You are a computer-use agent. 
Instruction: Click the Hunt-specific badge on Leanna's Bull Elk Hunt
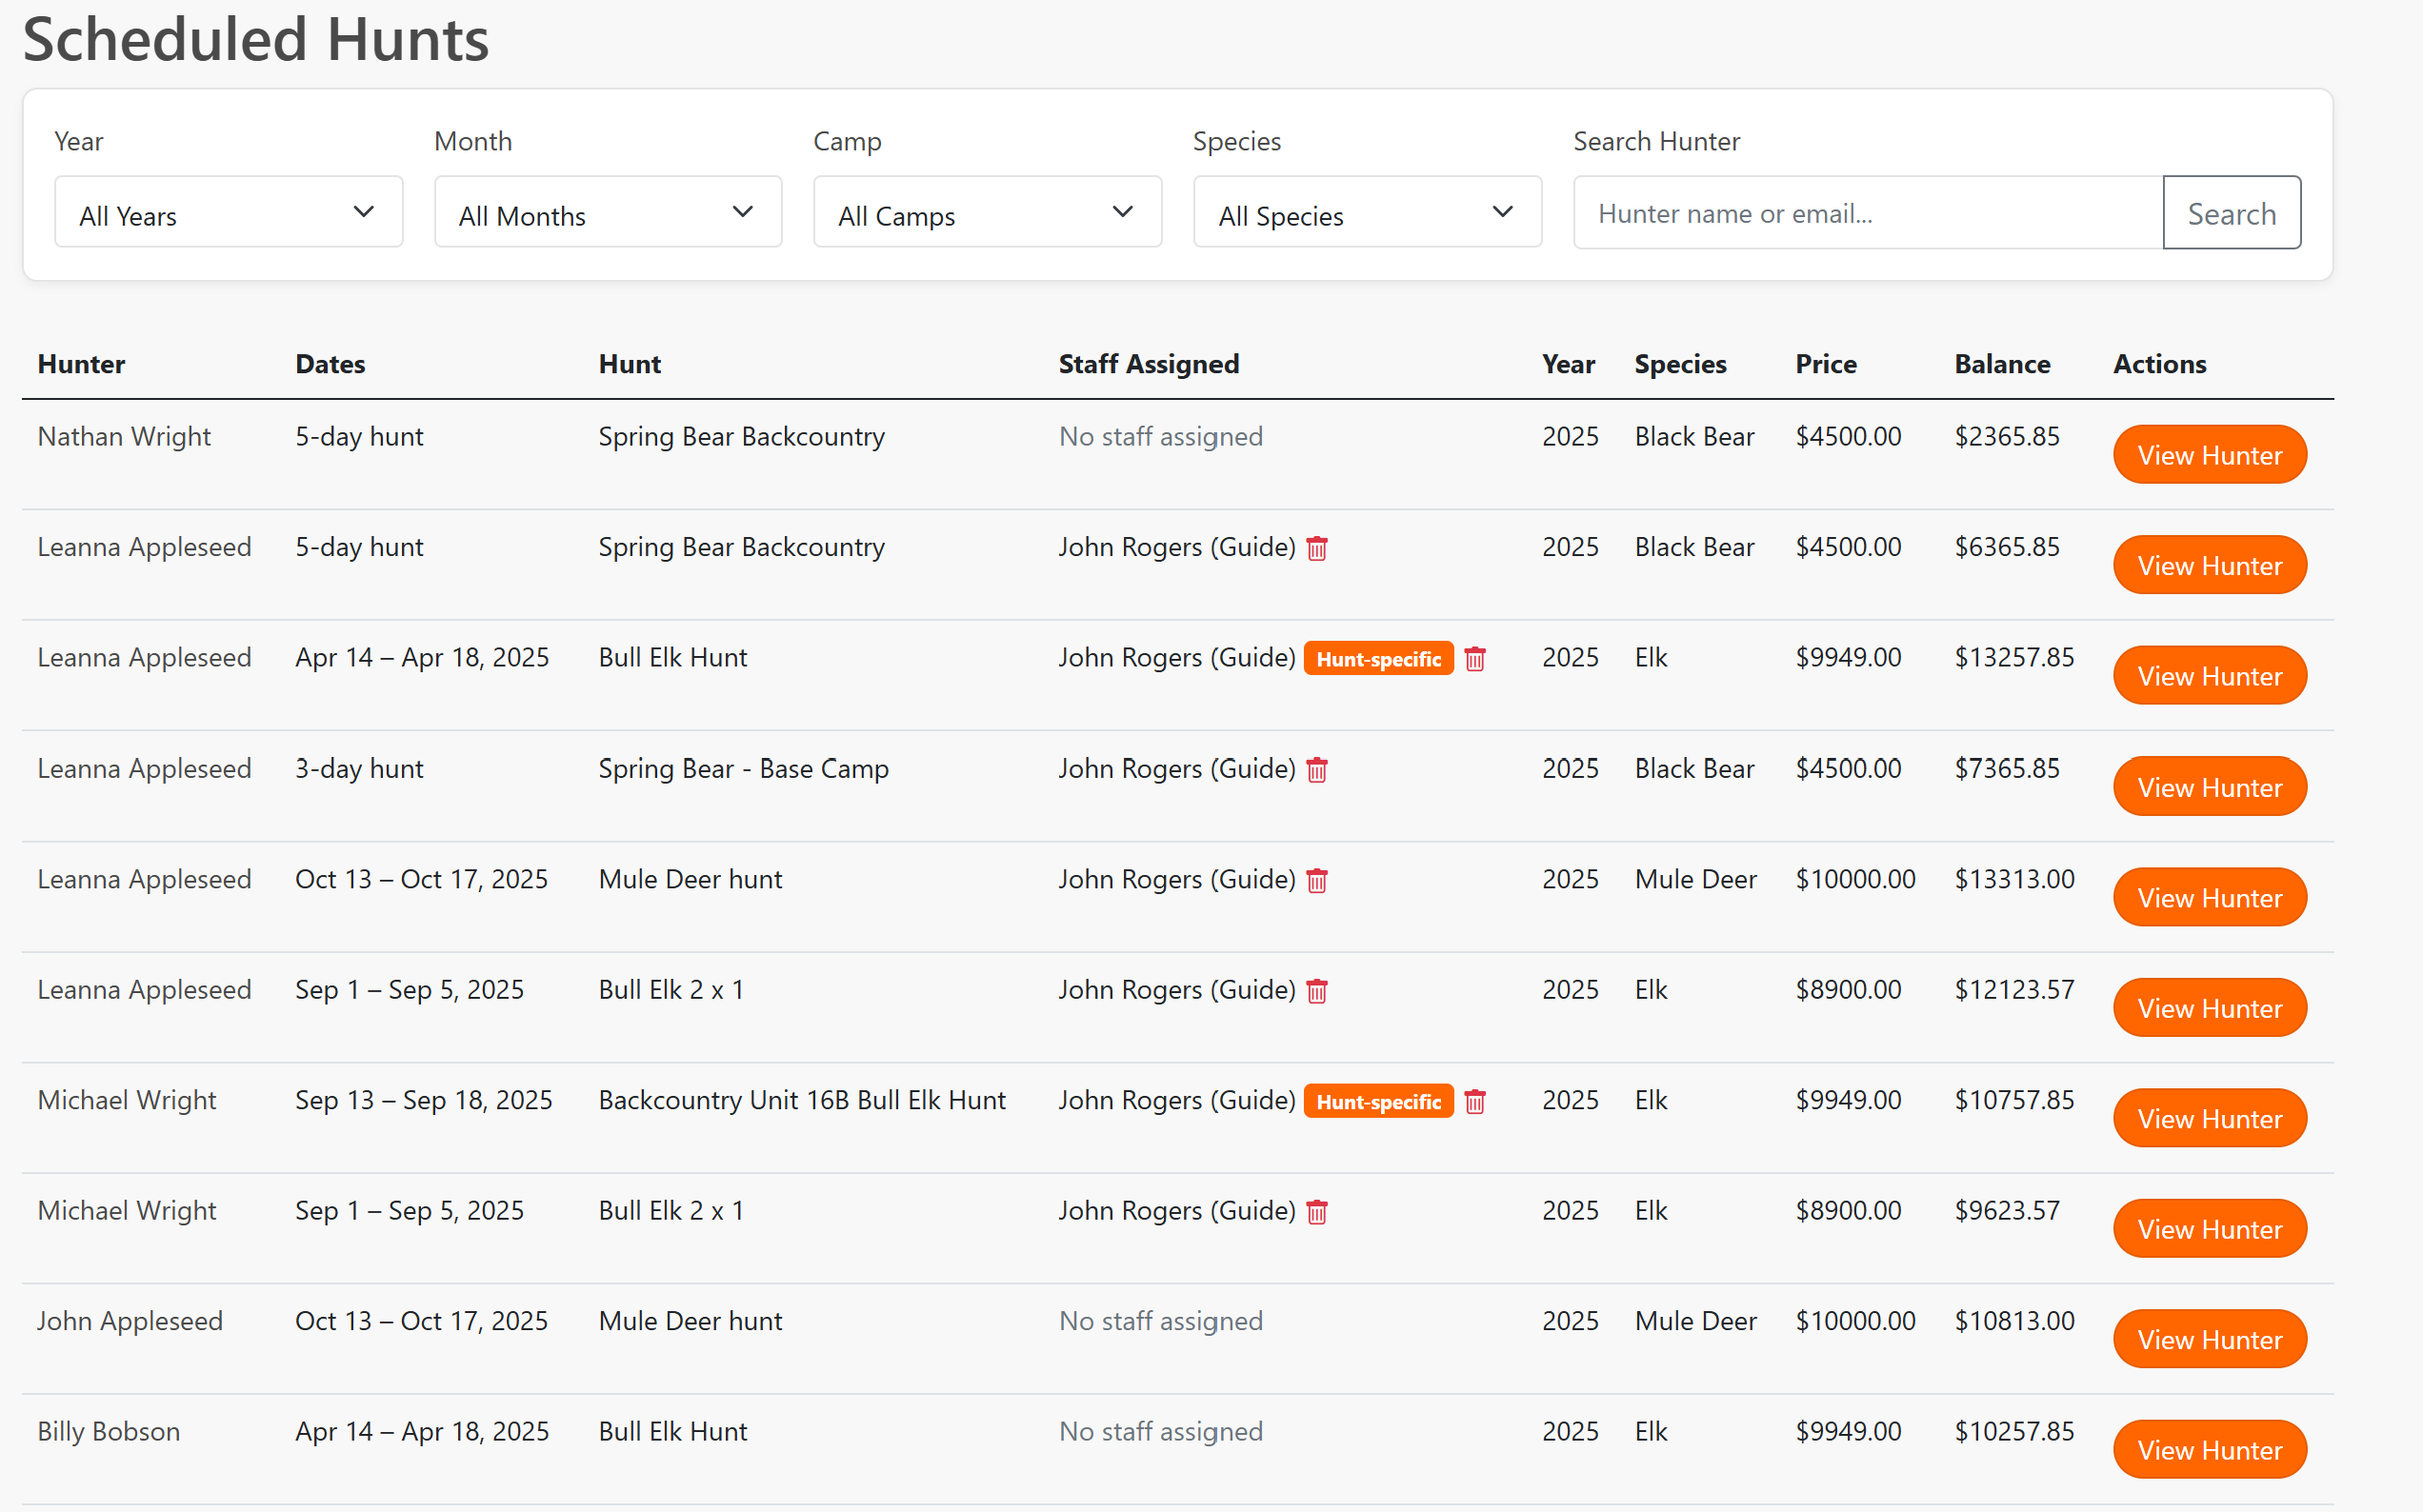[1379, 658]
